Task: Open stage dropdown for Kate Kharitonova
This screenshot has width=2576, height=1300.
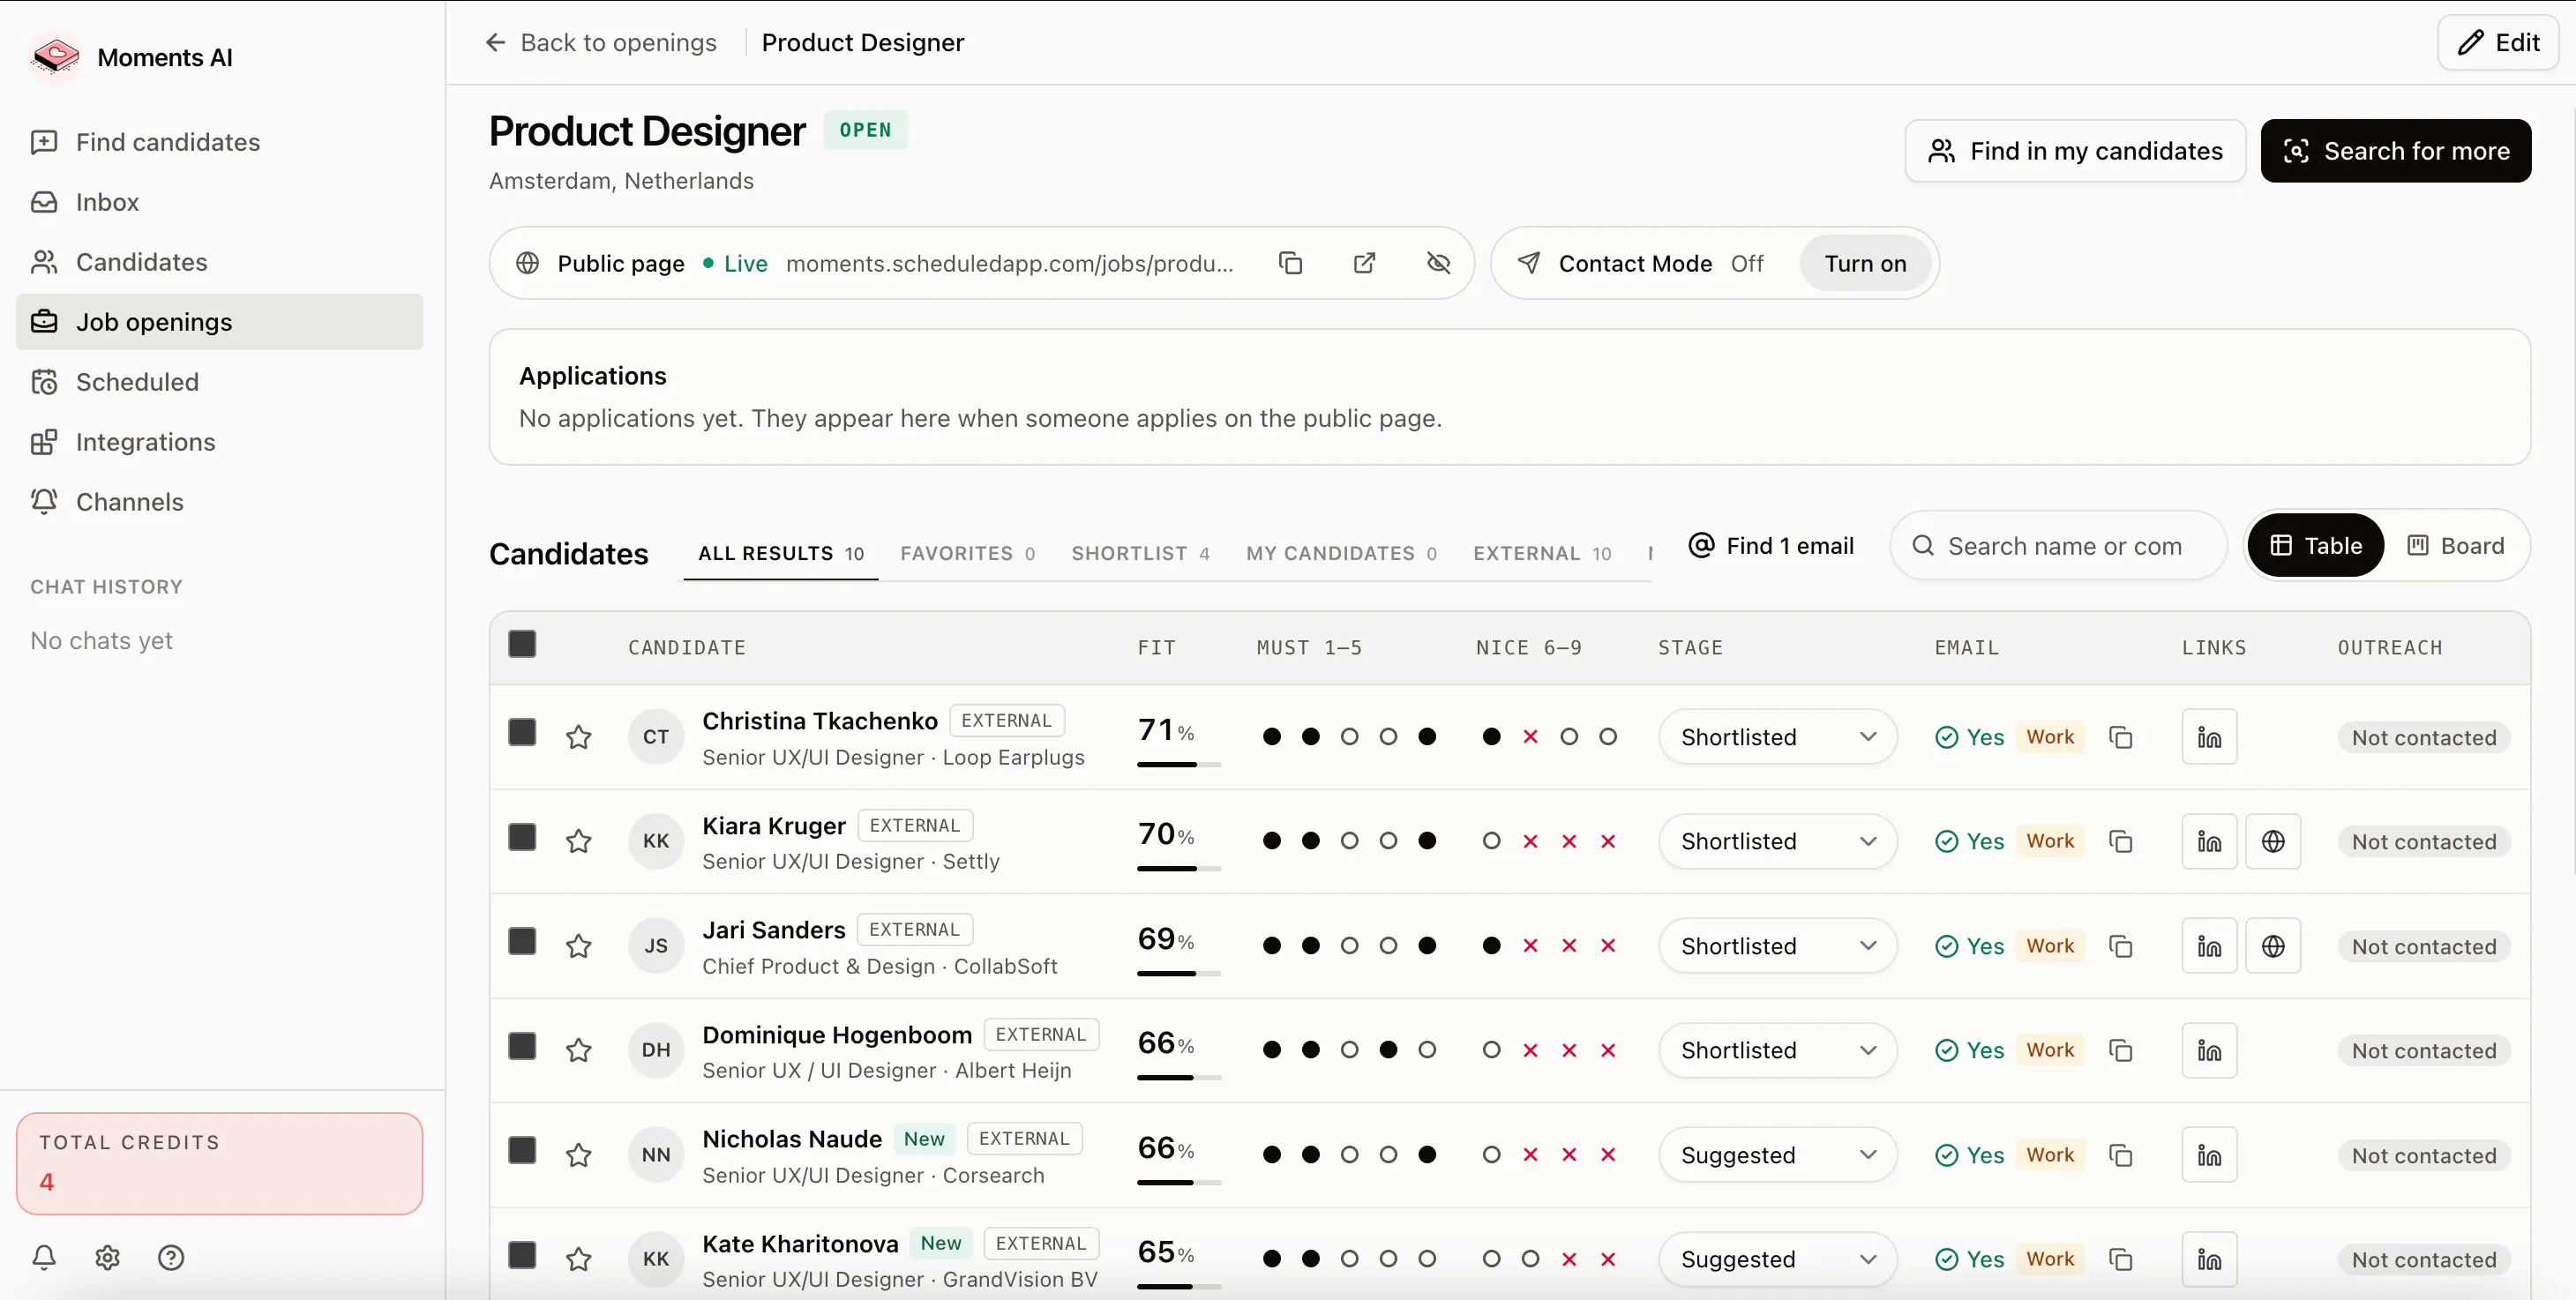Action: [1777, 1259]
